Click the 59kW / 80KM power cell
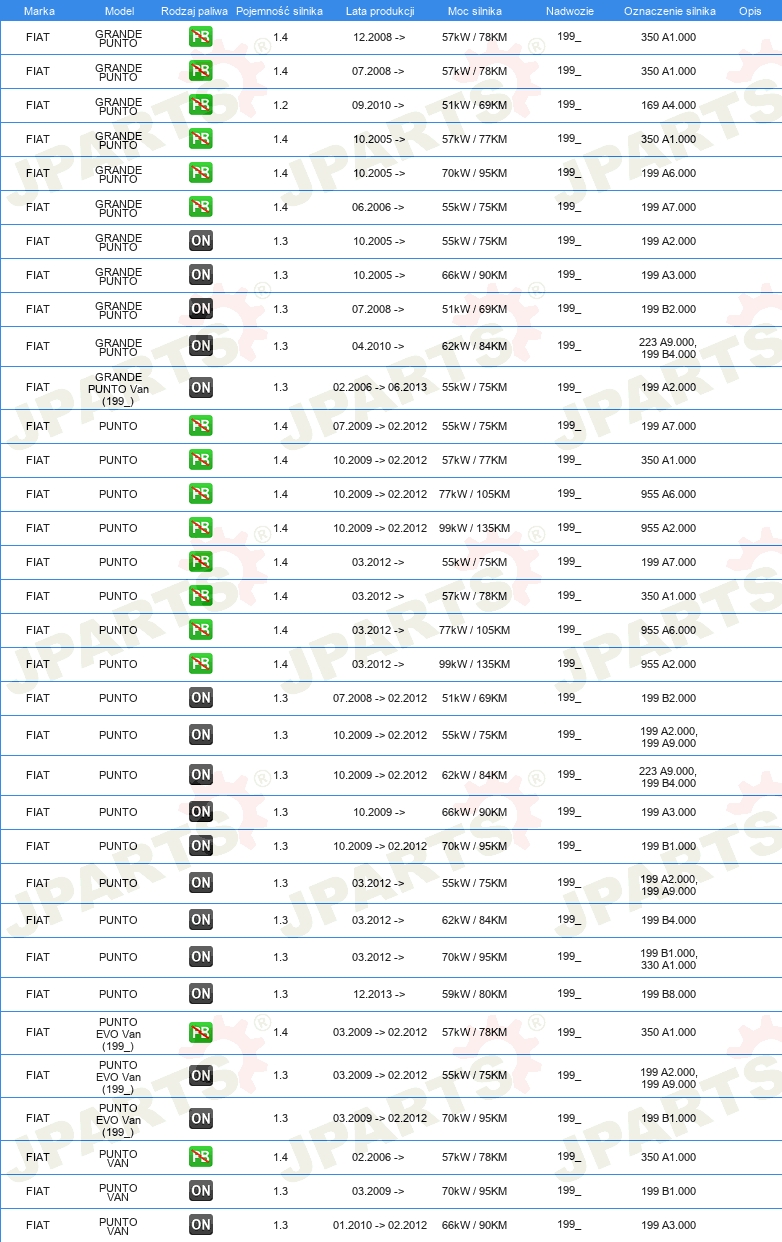Screen dimensions: 782x1242 (475, 994)
